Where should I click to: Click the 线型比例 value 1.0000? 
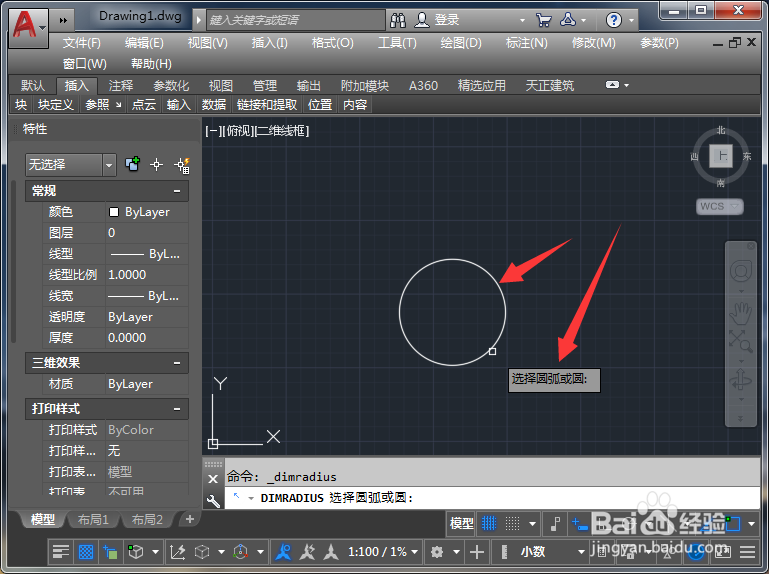coord(147,275)
